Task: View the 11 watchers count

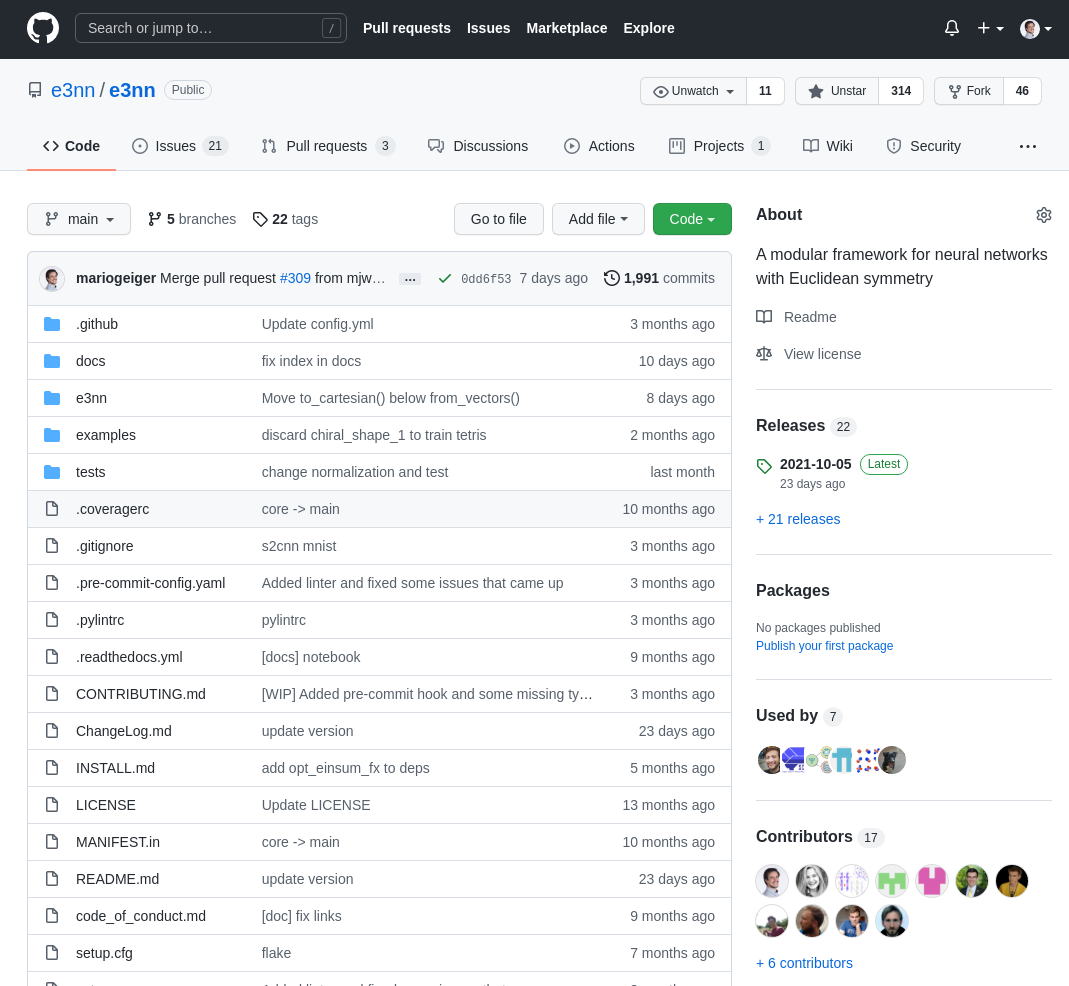Action: point(765,91)
